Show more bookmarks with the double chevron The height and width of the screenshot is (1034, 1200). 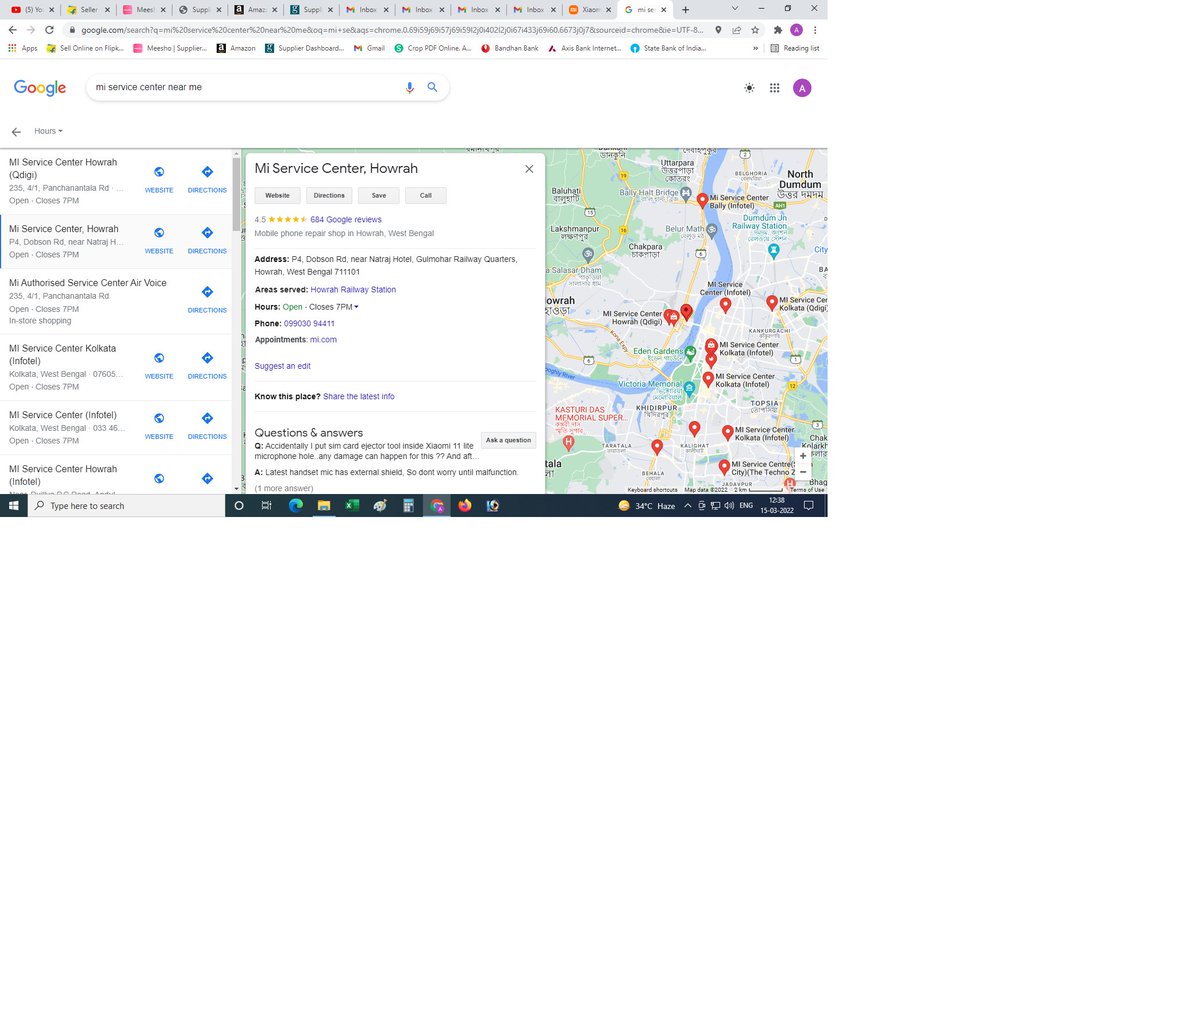755,48
